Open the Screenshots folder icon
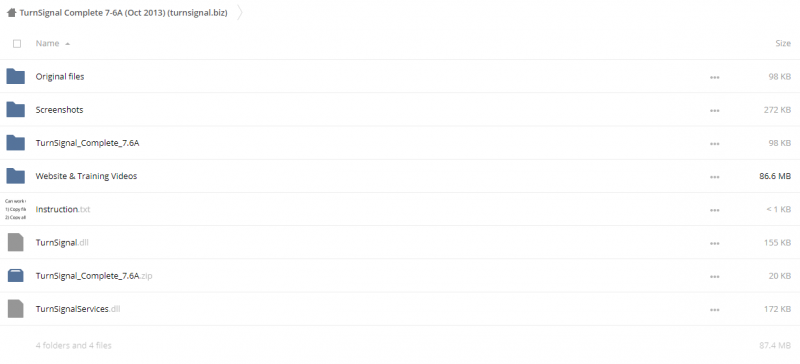Screen dimensions: 800x364 (x=15, y=110)
